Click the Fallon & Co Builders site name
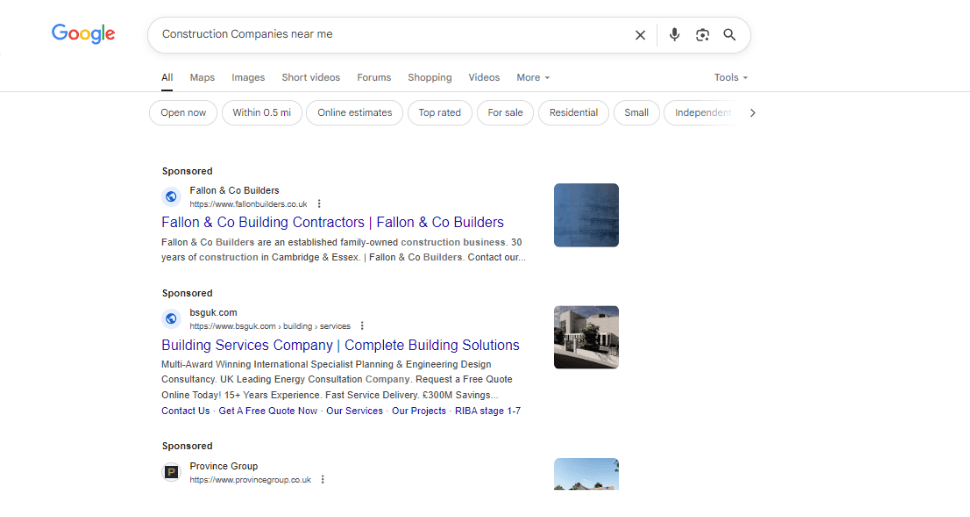Viewport: 970px width, 517px height. [234, 190]
